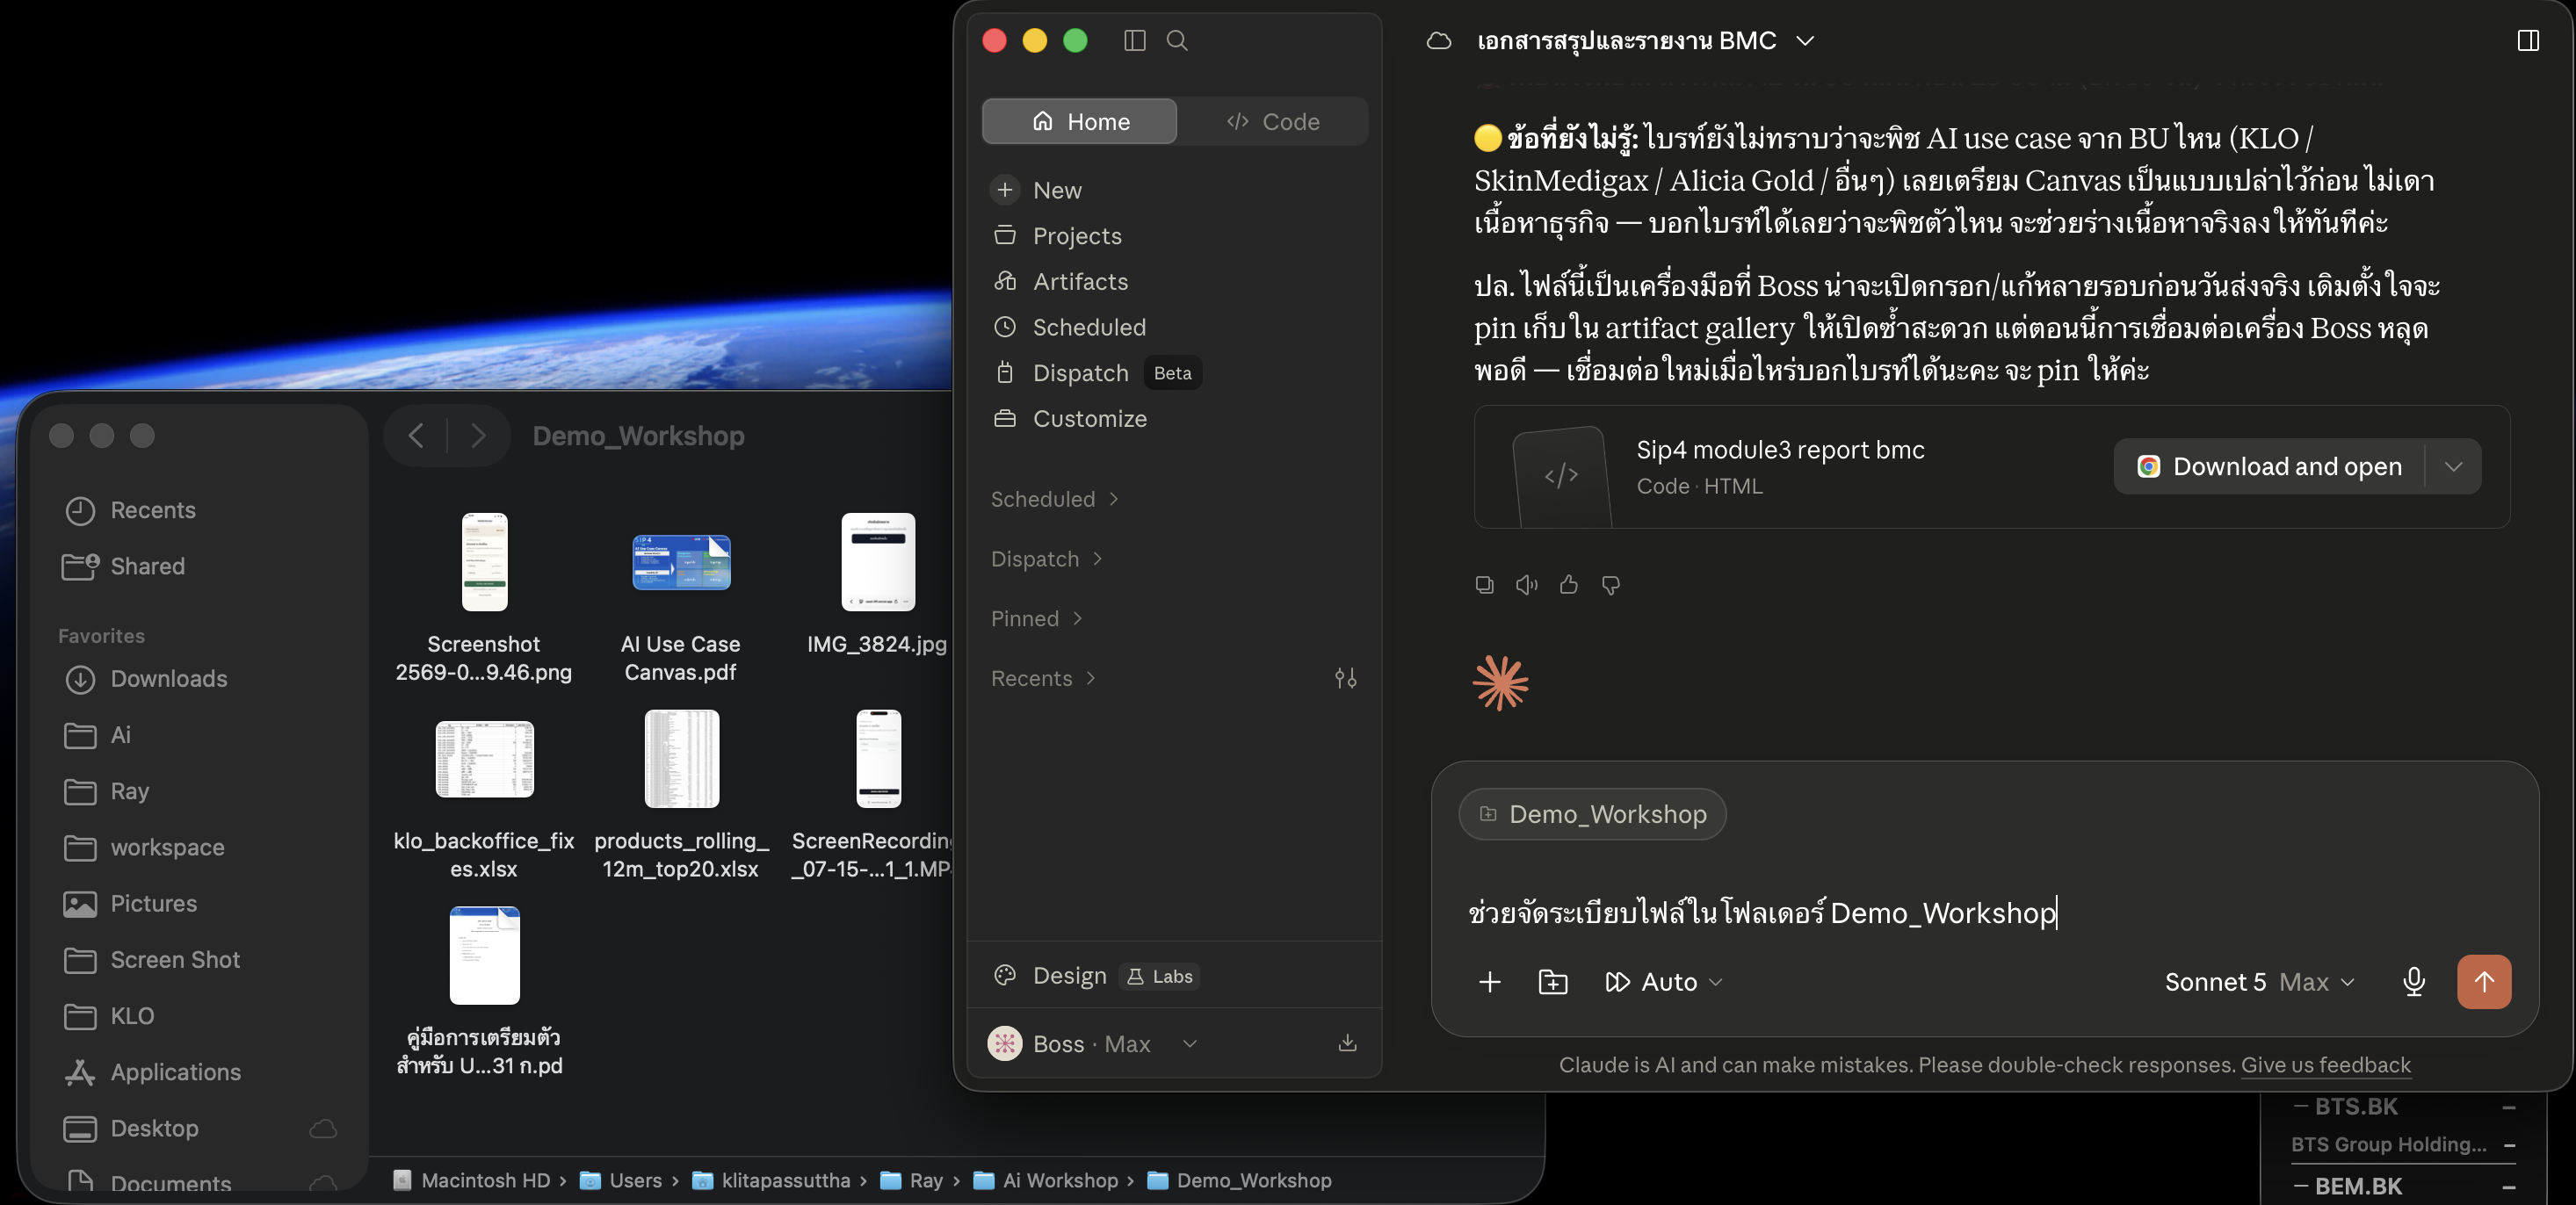Go forward in the Finder window
This screenshot has width=2576, height=1205.
[478, 436]
